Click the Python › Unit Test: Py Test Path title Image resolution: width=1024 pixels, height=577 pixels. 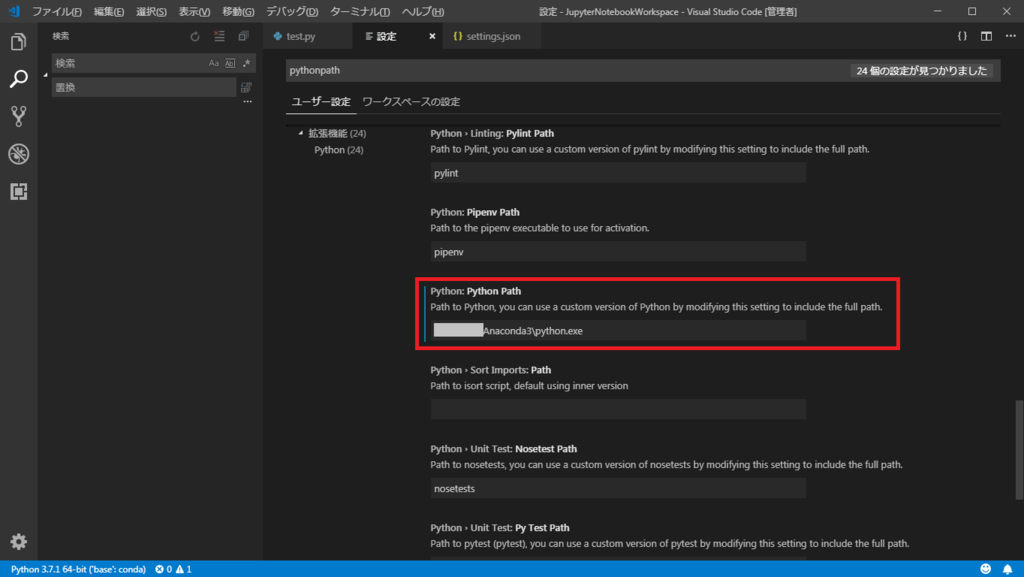coord(500,528)
